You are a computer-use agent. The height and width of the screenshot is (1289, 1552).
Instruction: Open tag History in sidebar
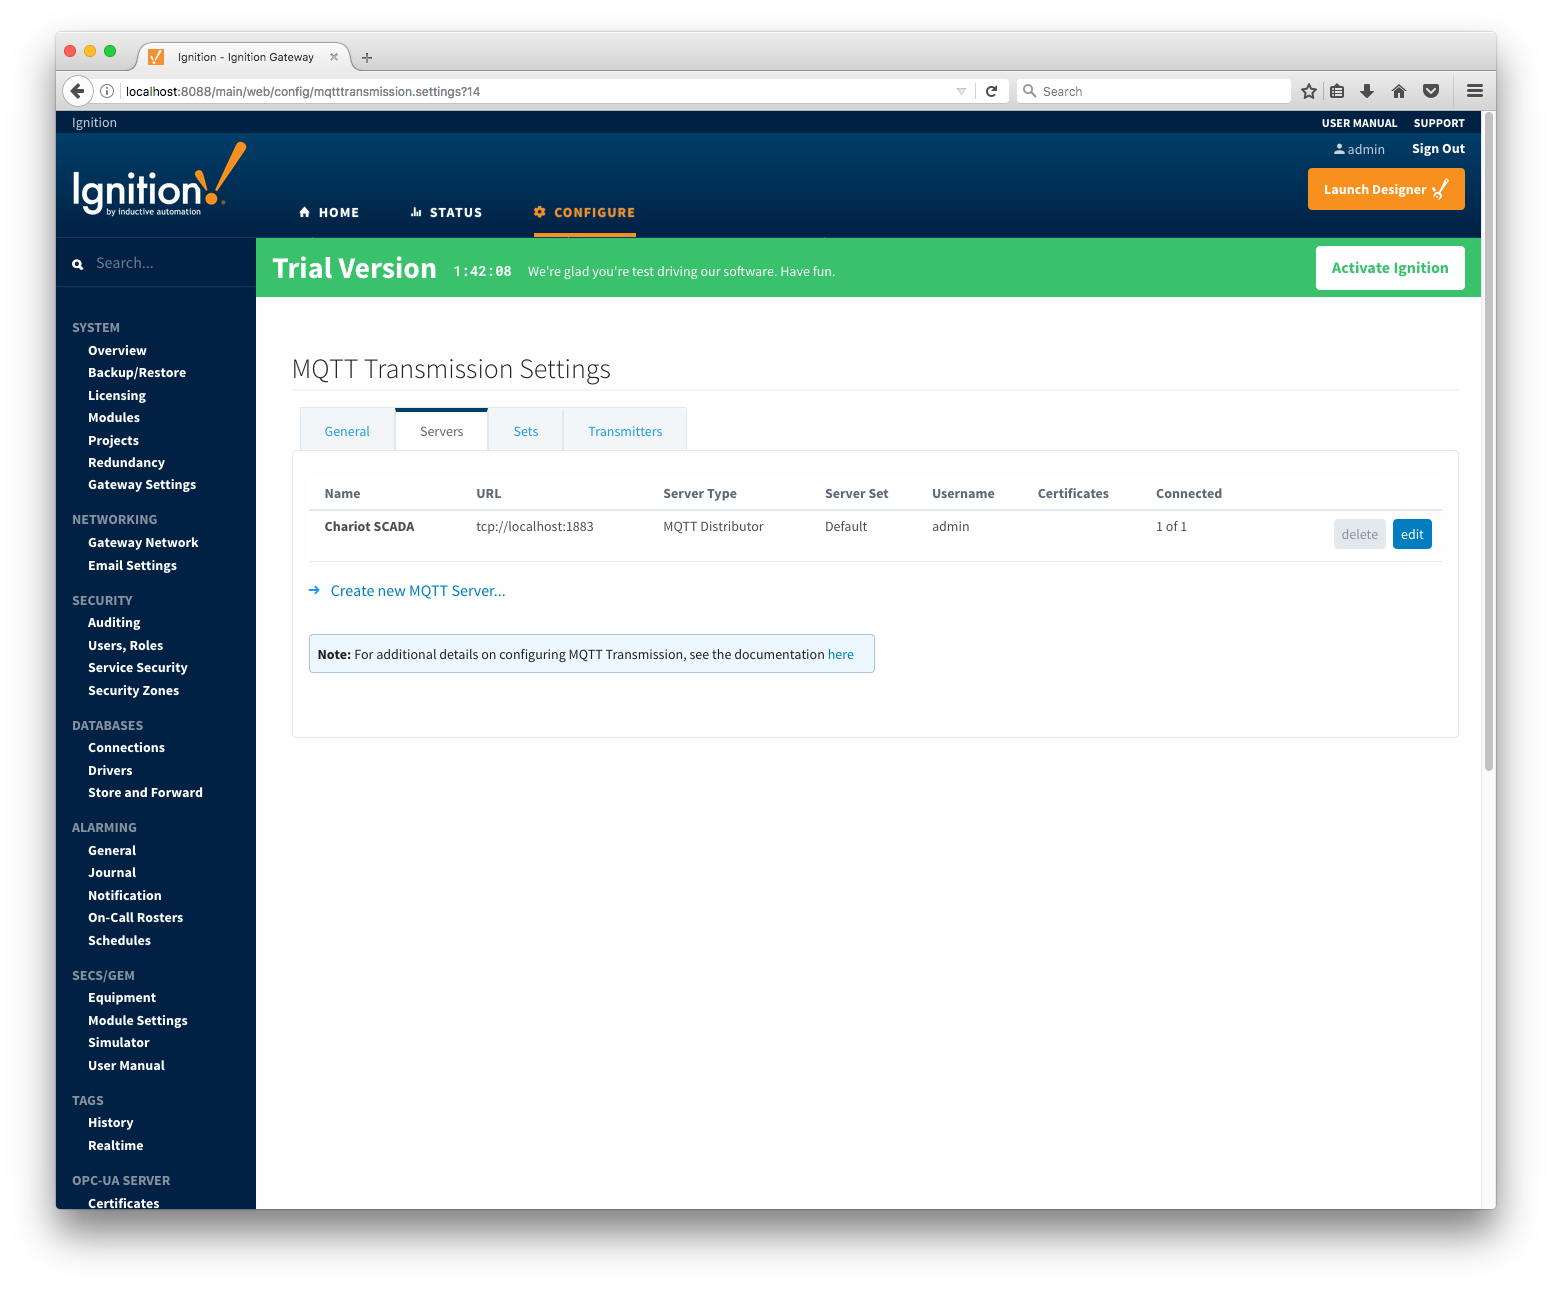click(x=110, y=1123)
